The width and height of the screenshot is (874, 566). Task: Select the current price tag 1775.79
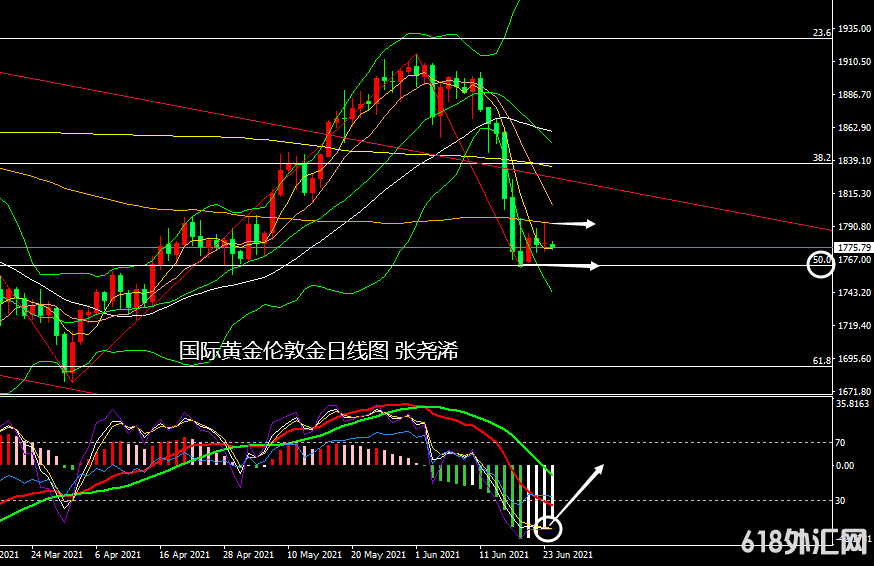(853, 247)
